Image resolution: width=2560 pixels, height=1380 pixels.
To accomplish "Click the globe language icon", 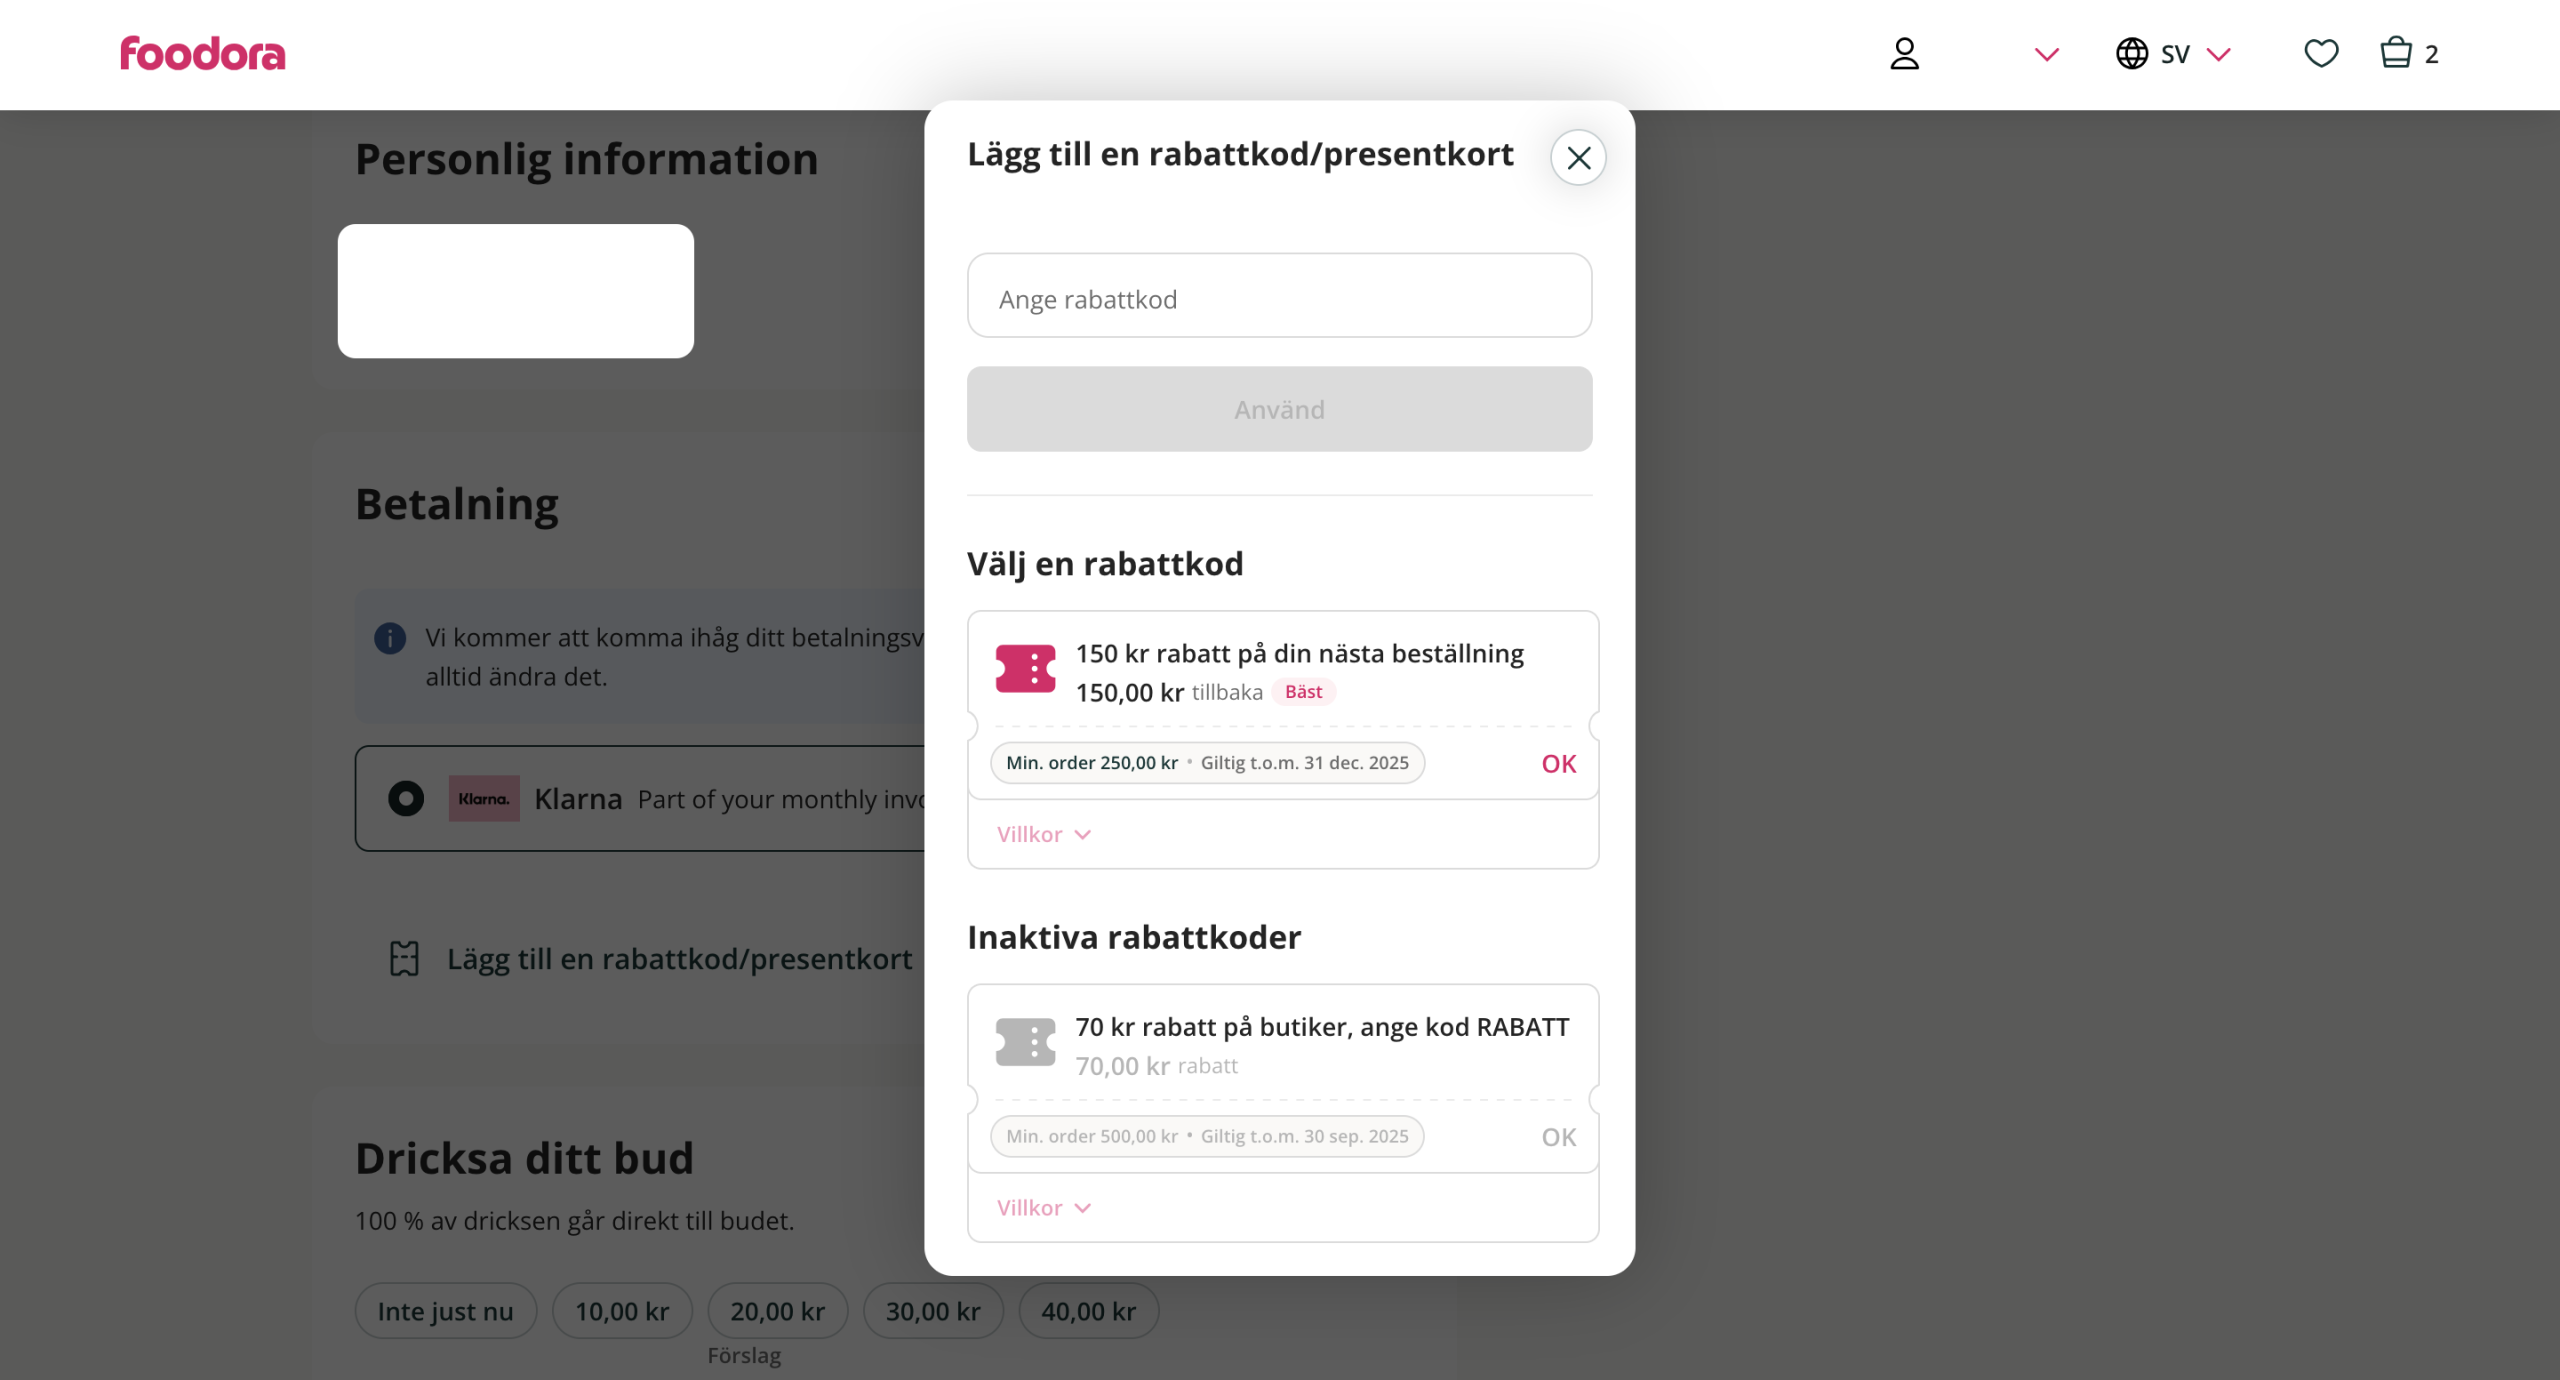I will coord(2131,54).
